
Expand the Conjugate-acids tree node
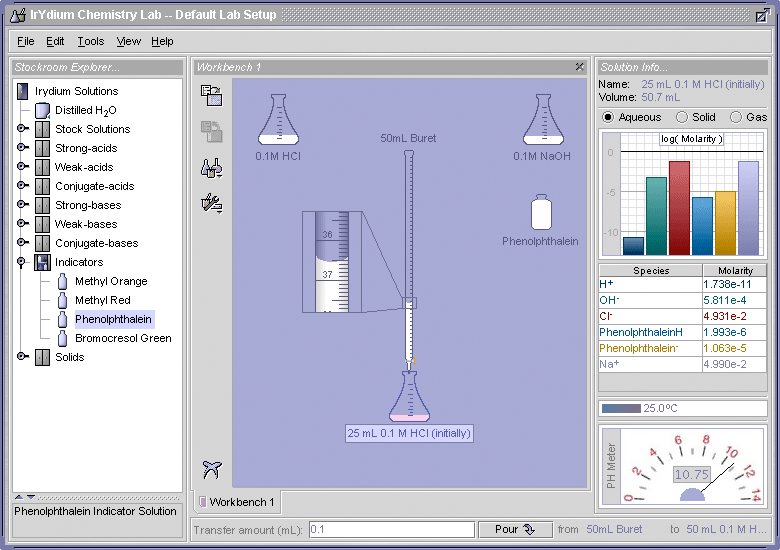[x=22, y=185]
